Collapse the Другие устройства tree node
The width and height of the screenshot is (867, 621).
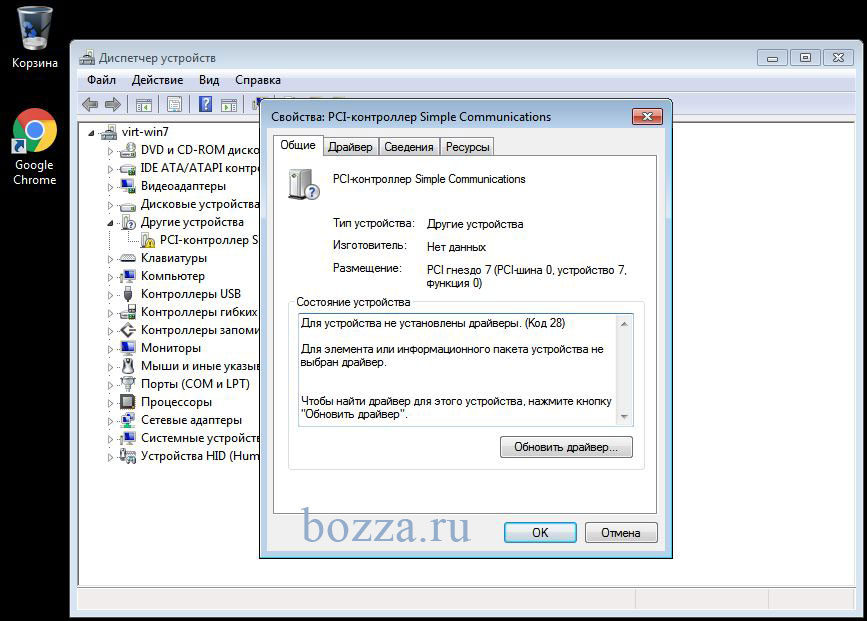pyautogui.click(x=111, y=222)
